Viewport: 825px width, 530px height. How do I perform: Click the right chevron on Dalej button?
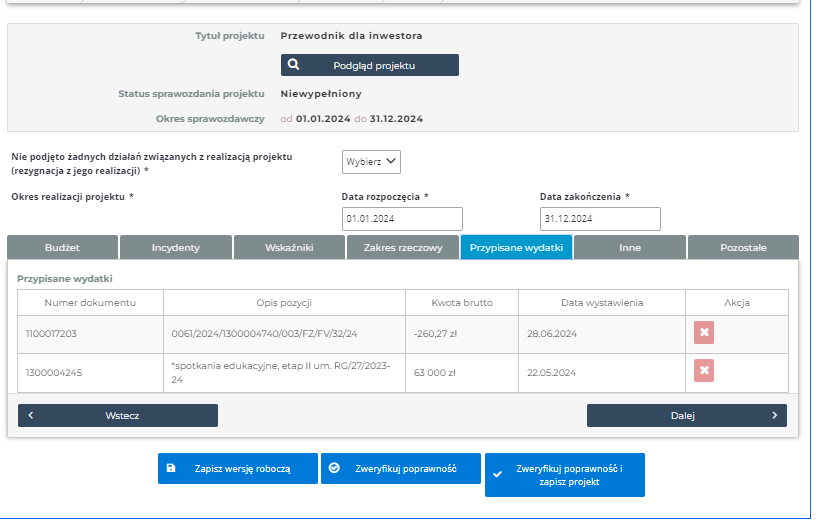click(x=774, y=415)
